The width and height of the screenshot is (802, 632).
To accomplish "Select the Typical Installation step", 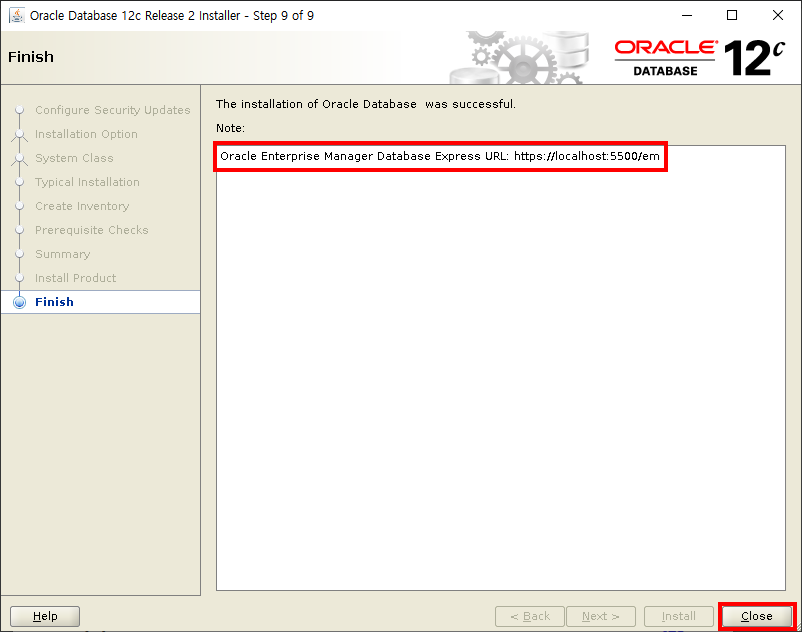I will pyautogui.click(x=87, y=182).
